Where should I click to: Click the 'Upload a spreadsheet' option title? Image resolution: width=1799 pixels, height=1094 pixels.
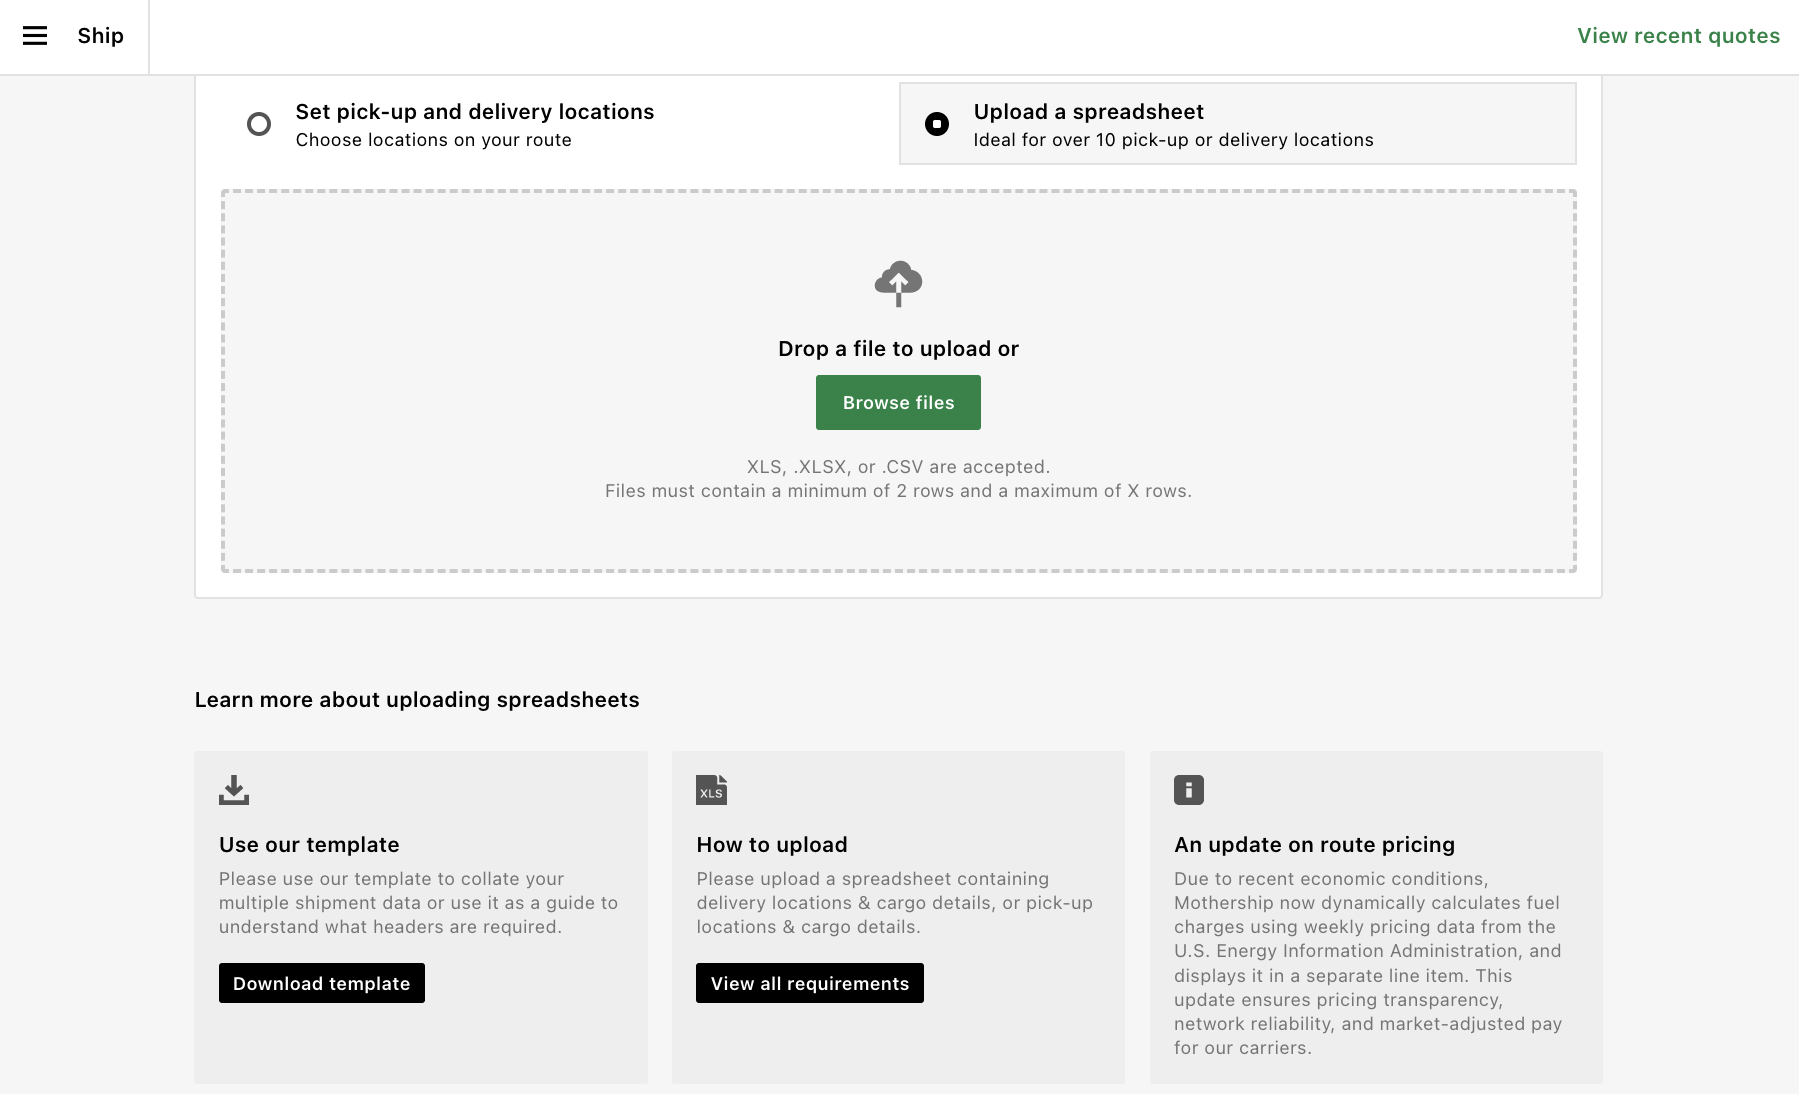[1089, 112]
